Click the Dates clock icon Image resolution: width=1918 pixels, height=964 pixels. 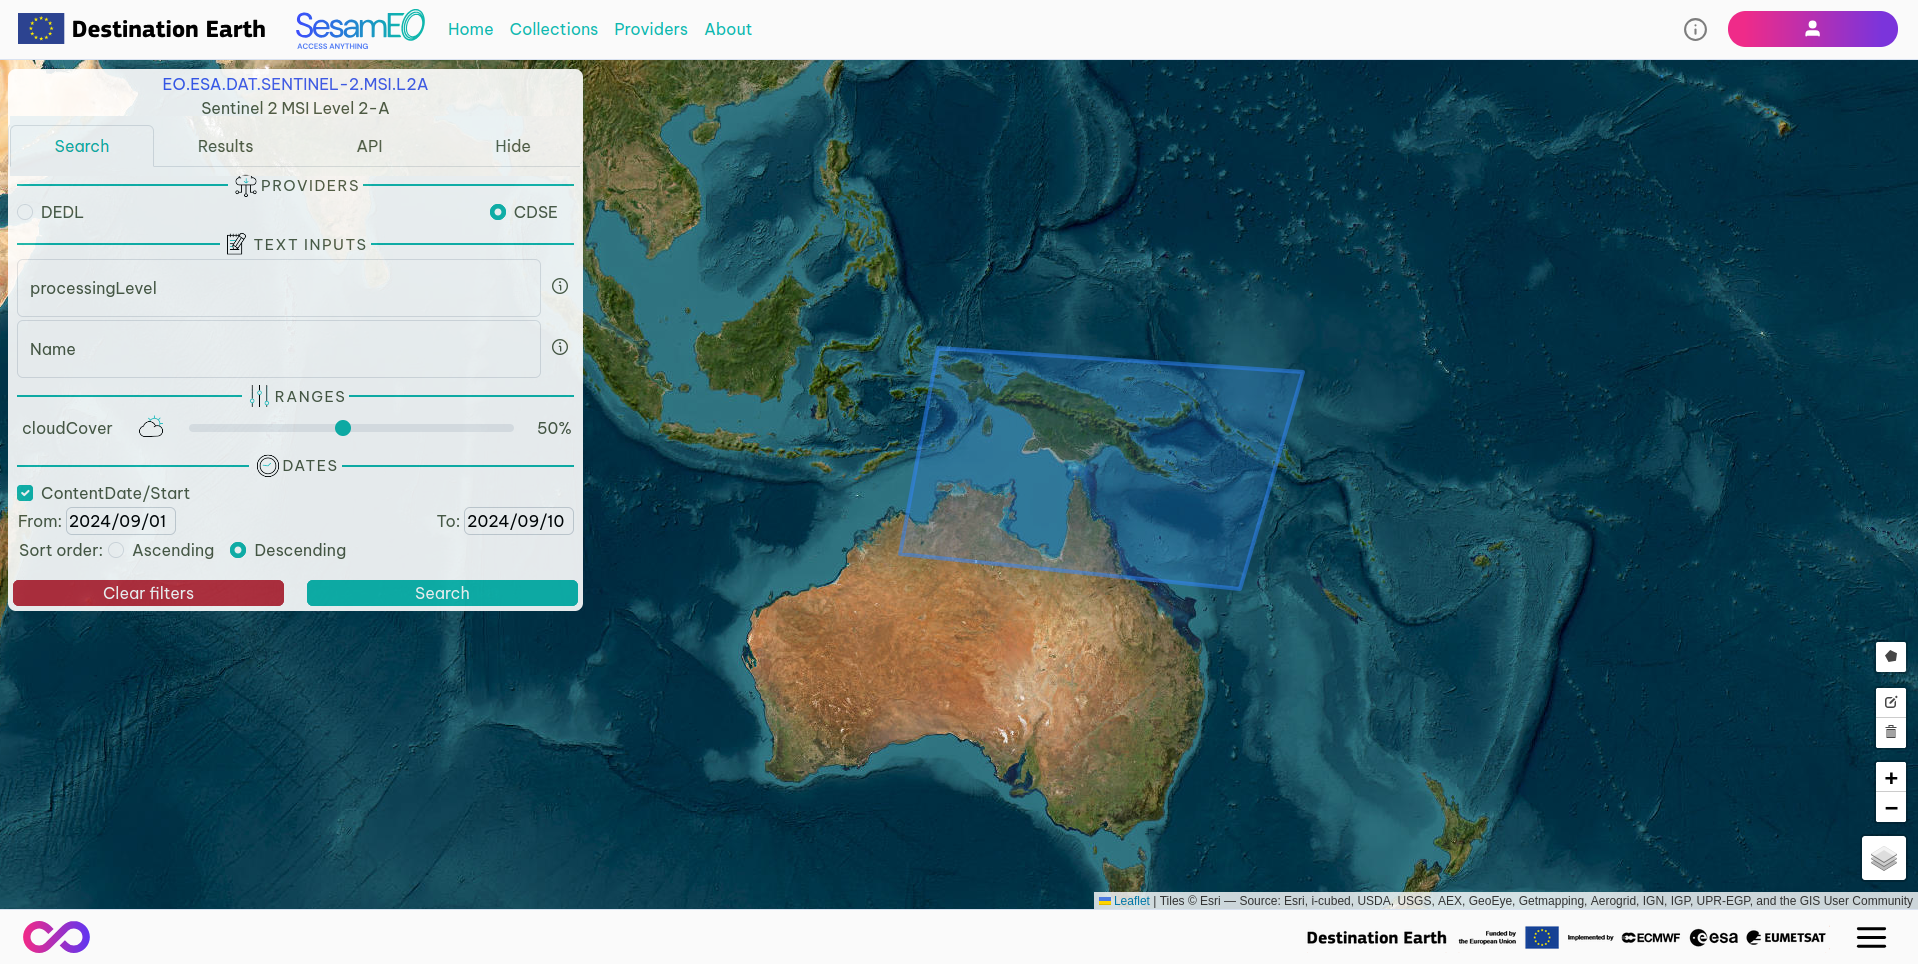(268, 466)
